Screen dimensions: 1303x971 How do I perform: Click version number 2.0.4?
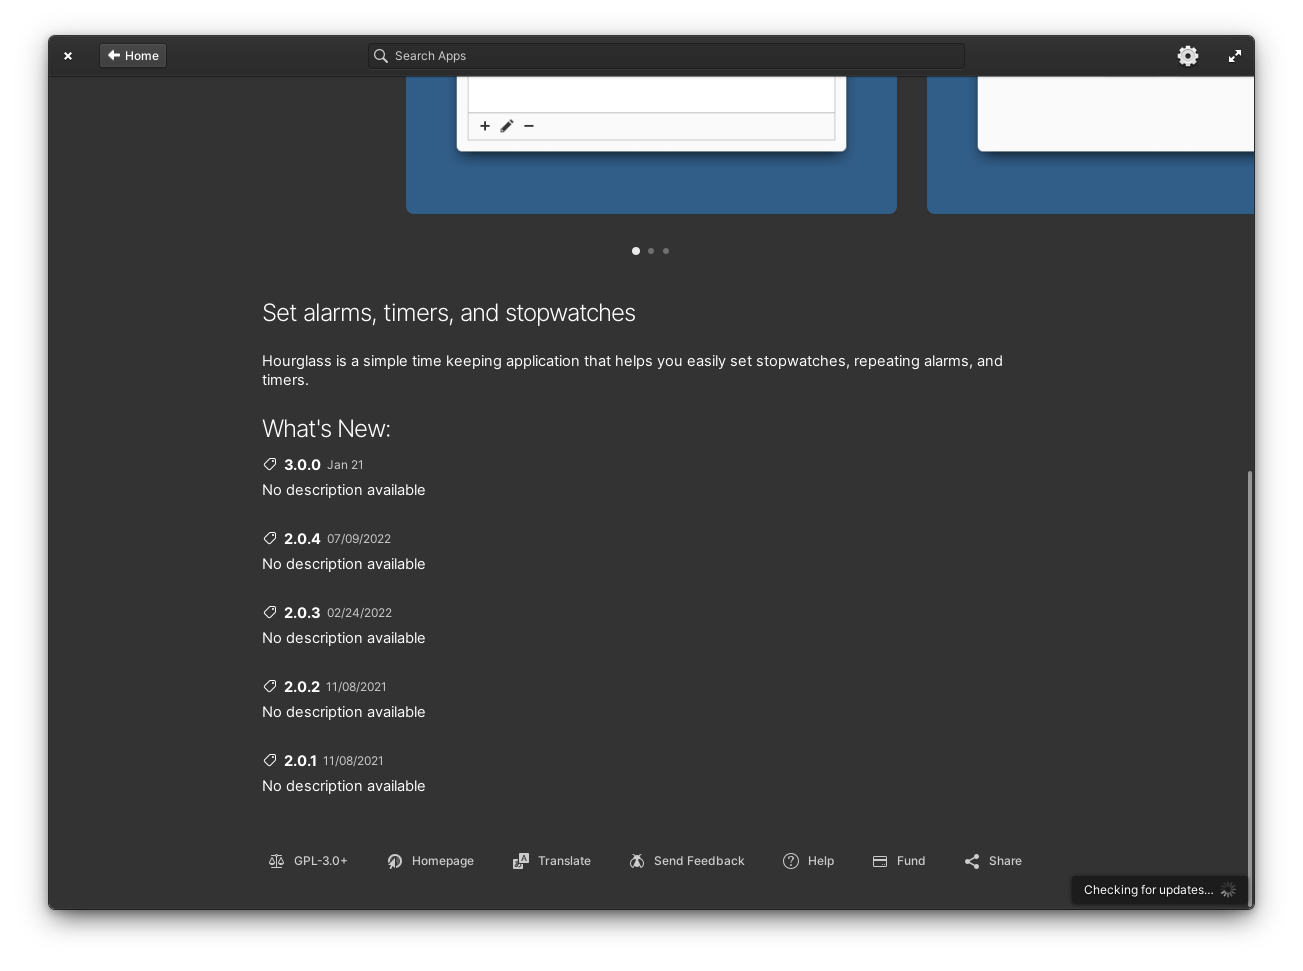click(302, 539)
